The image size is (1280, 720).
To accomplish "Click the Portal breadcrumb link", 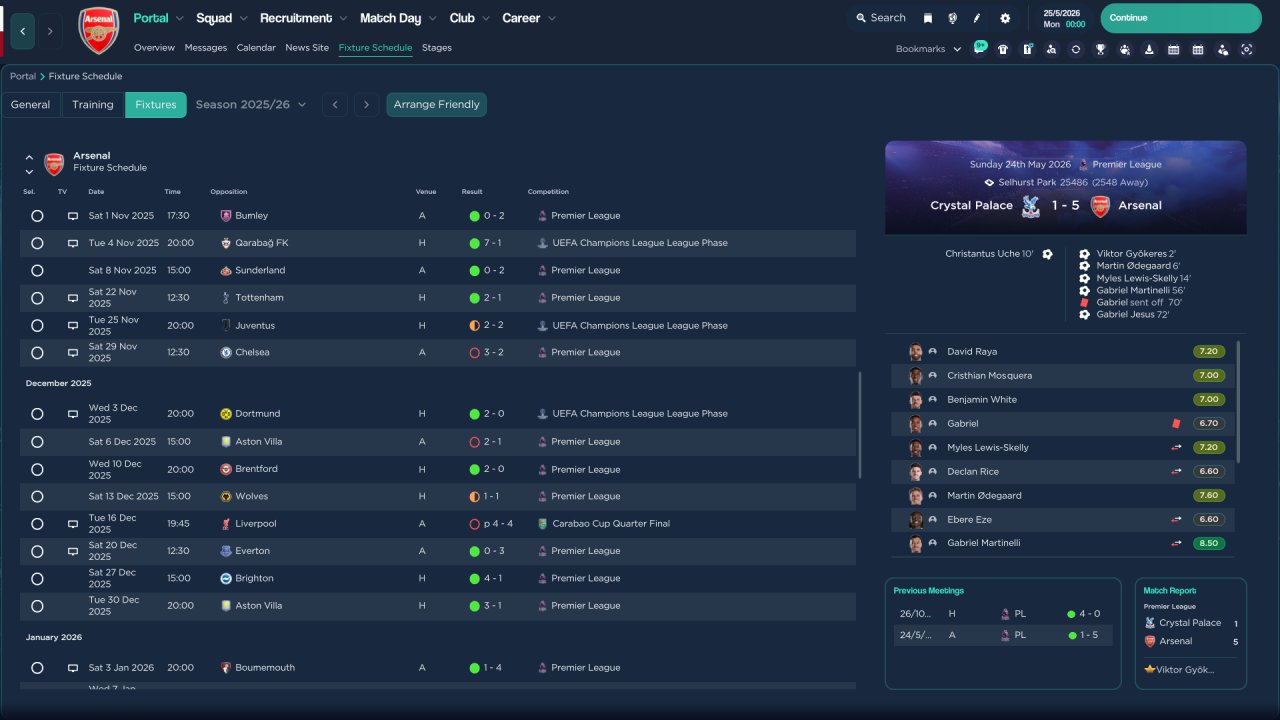I will pyautogui.click(x=23, y=76).
